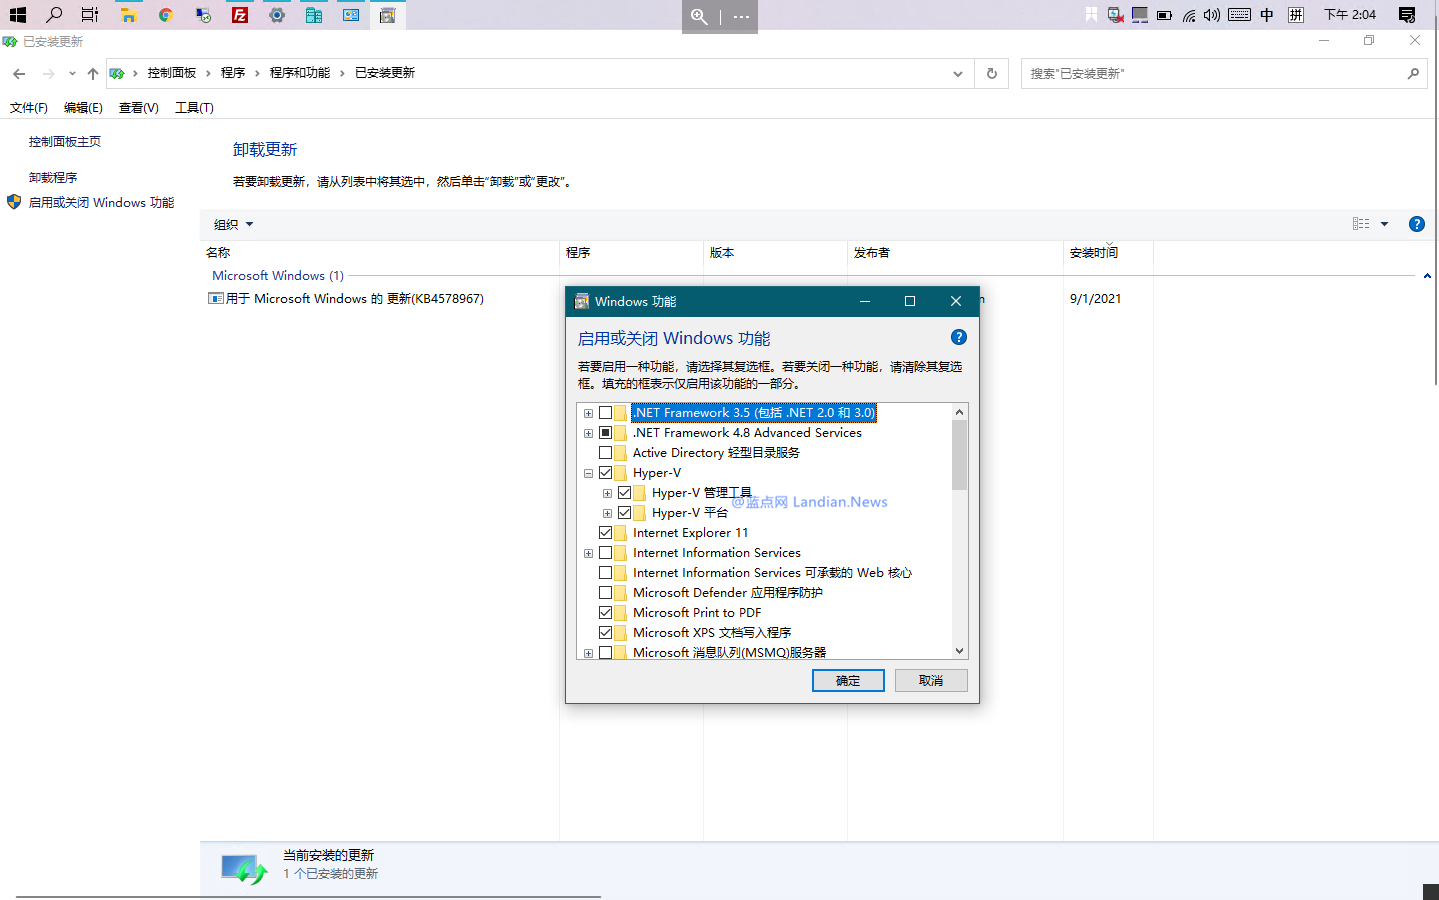
Task: Open 卸载程序 link in sidebar
Action: pos(53,178)
